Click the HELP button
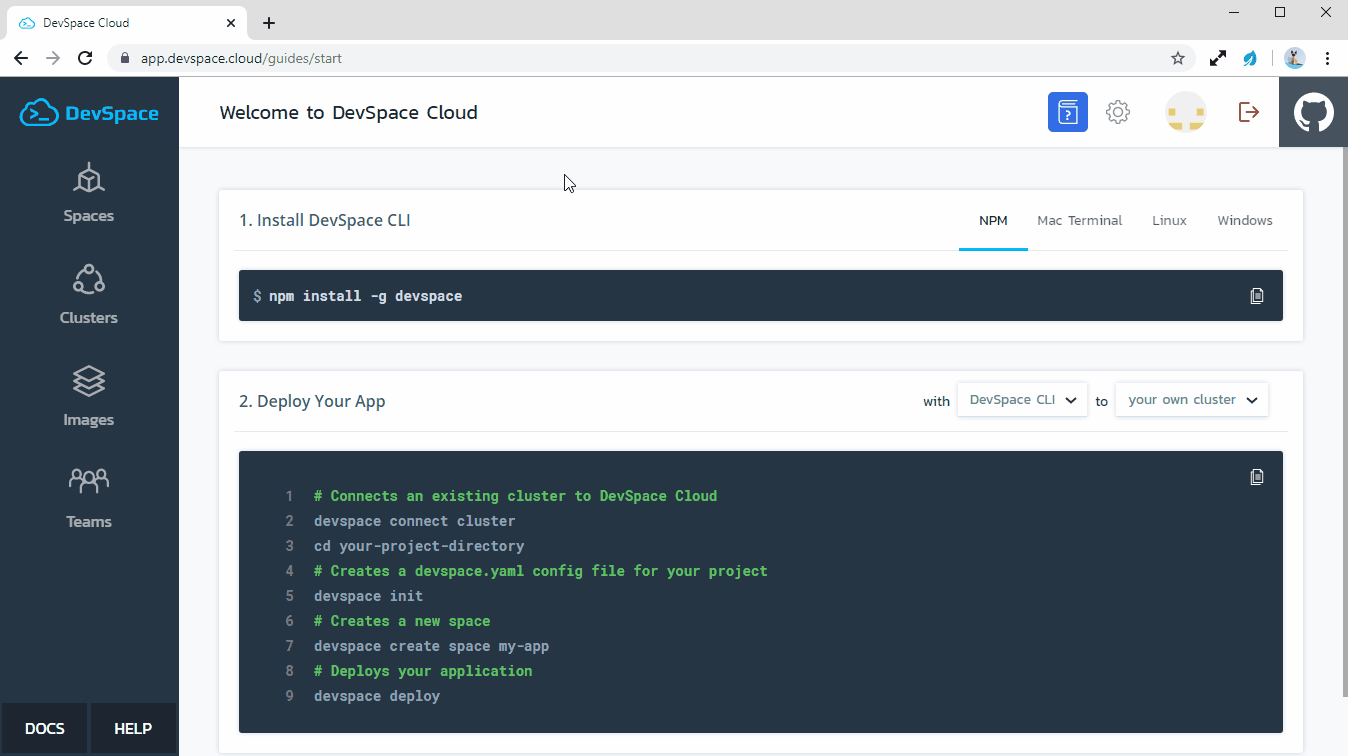Image resolution: width=1348 pixels, height=756 pixels. [x=133, y=728]
